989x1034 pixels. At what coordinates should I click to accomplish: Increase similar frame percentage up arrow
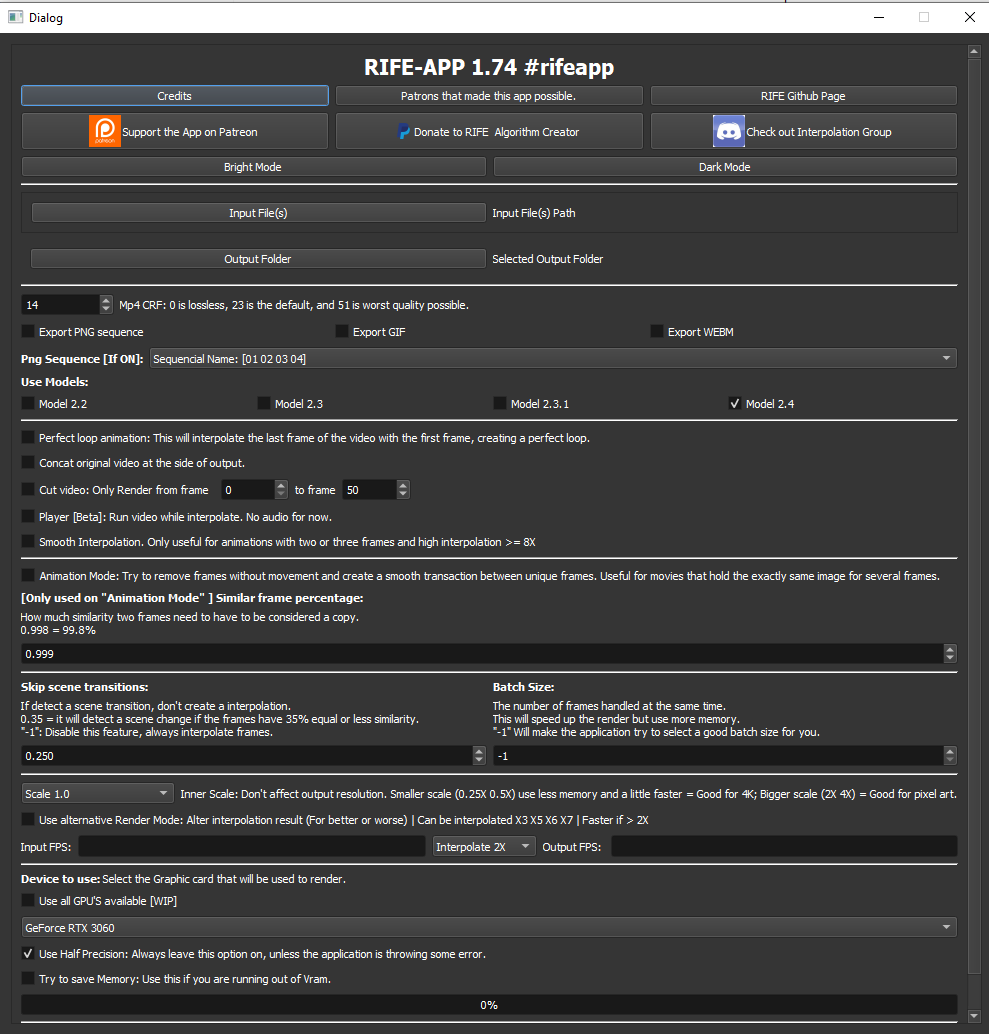tap(949, 650)
